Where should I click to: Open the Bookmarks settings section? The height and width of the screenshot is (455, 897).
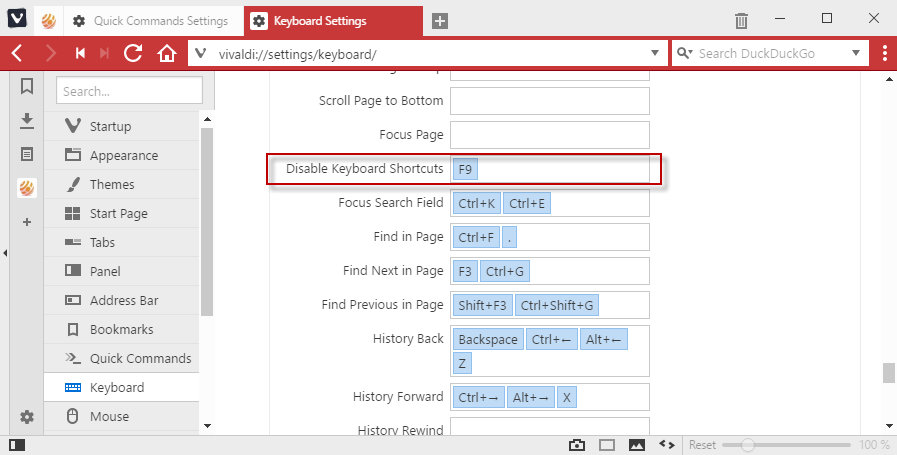coord(121,330)
